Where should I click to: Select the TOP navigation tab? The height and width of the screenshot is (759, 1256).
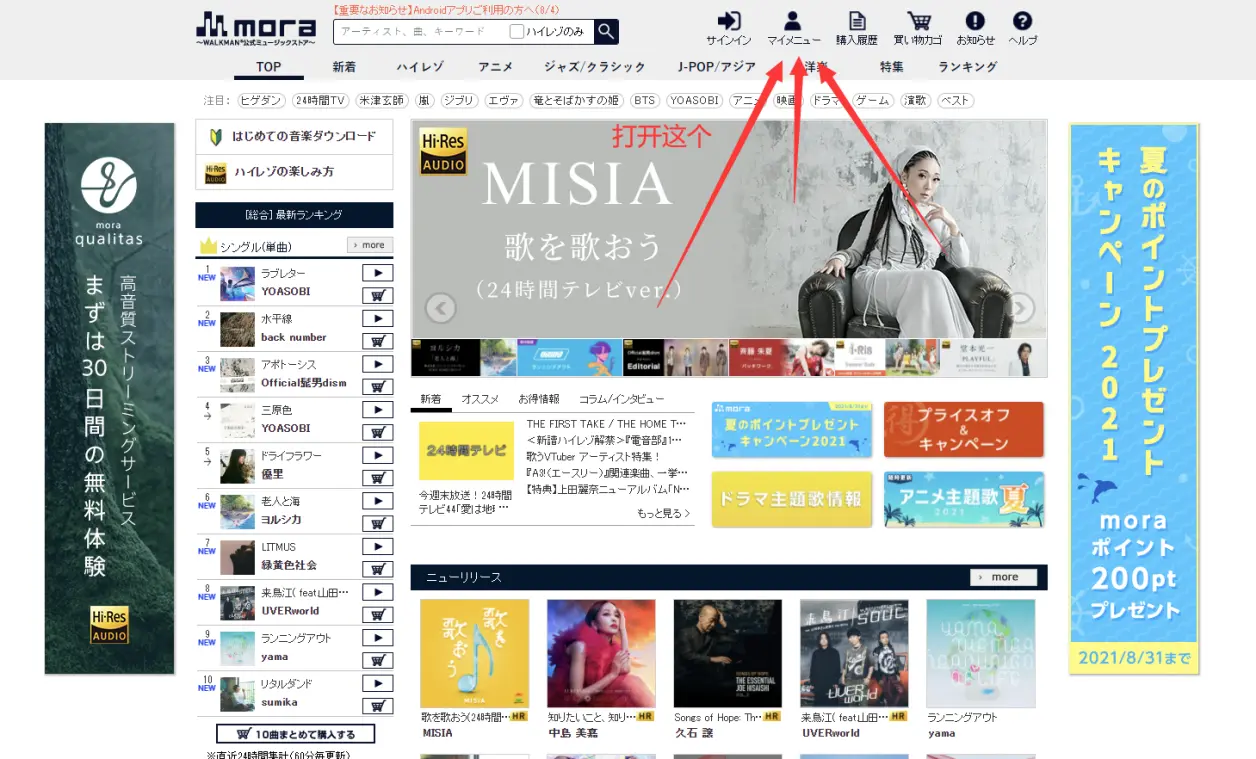(269, 67)
